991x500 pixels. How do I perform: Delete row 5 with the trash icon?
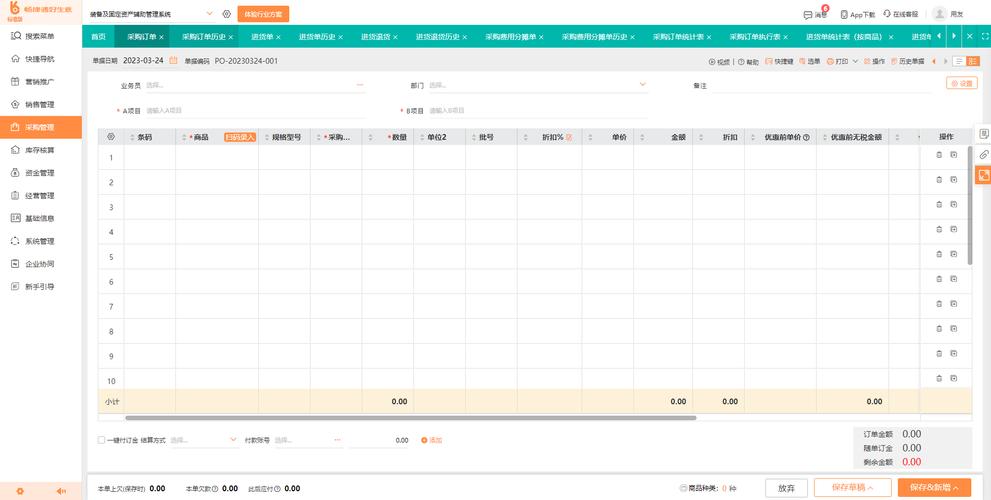point(939,254)
